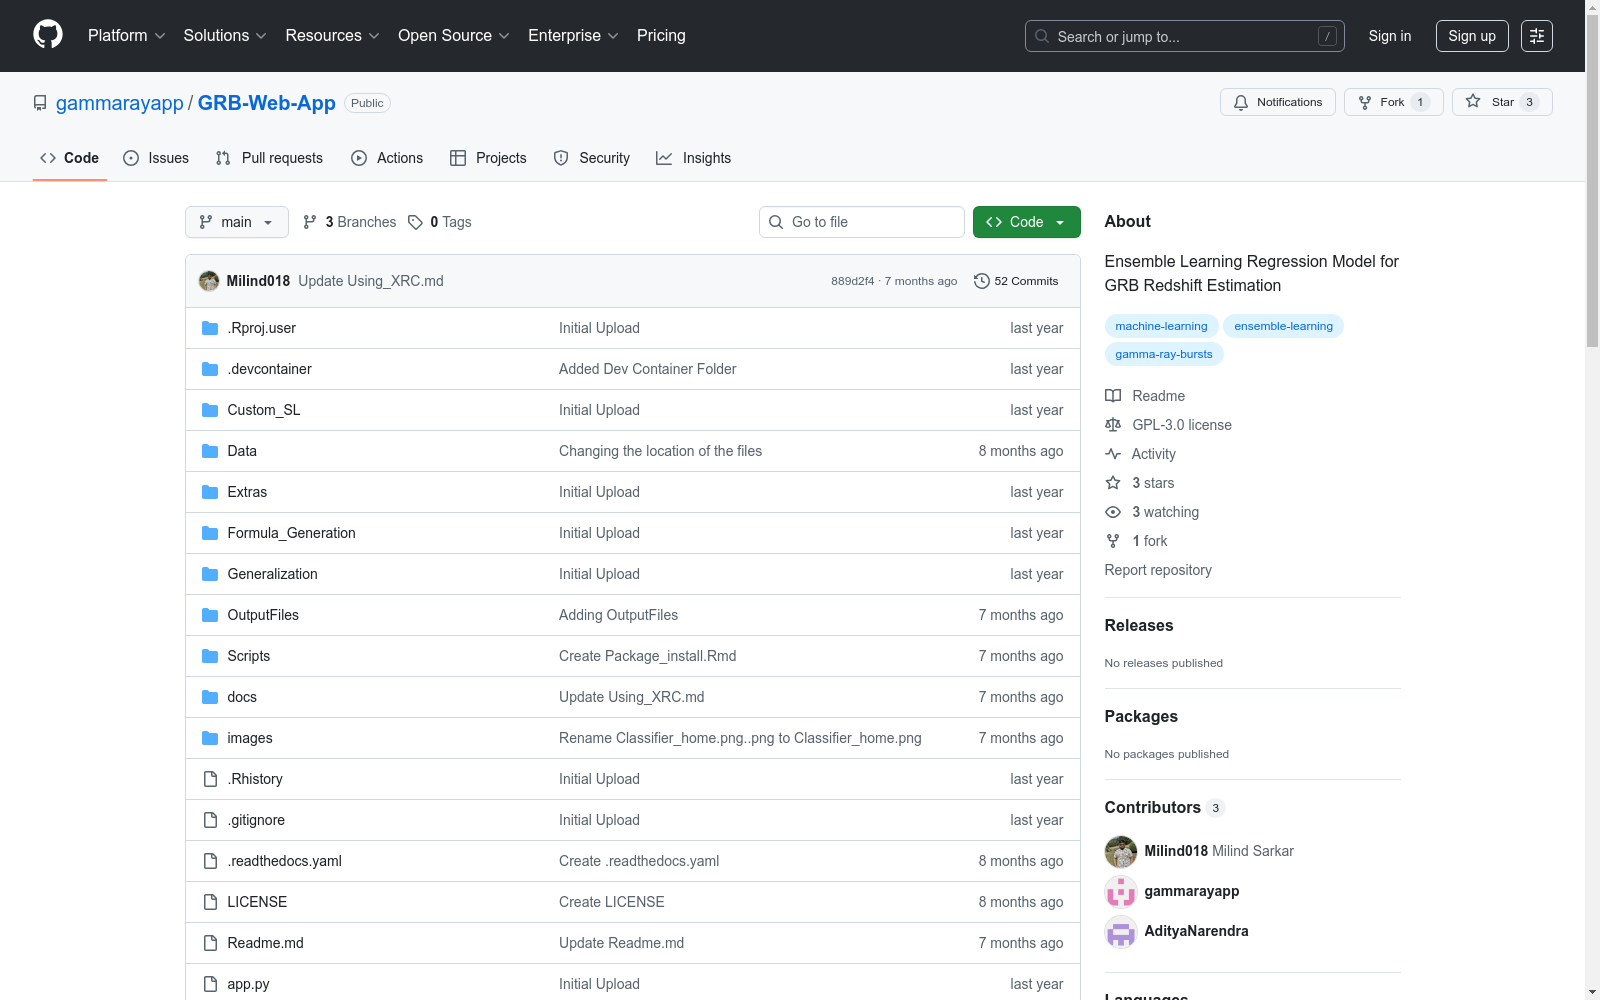Open the .Rhistory file
Screen dimensions: 1600x1000
coord(255,779)
